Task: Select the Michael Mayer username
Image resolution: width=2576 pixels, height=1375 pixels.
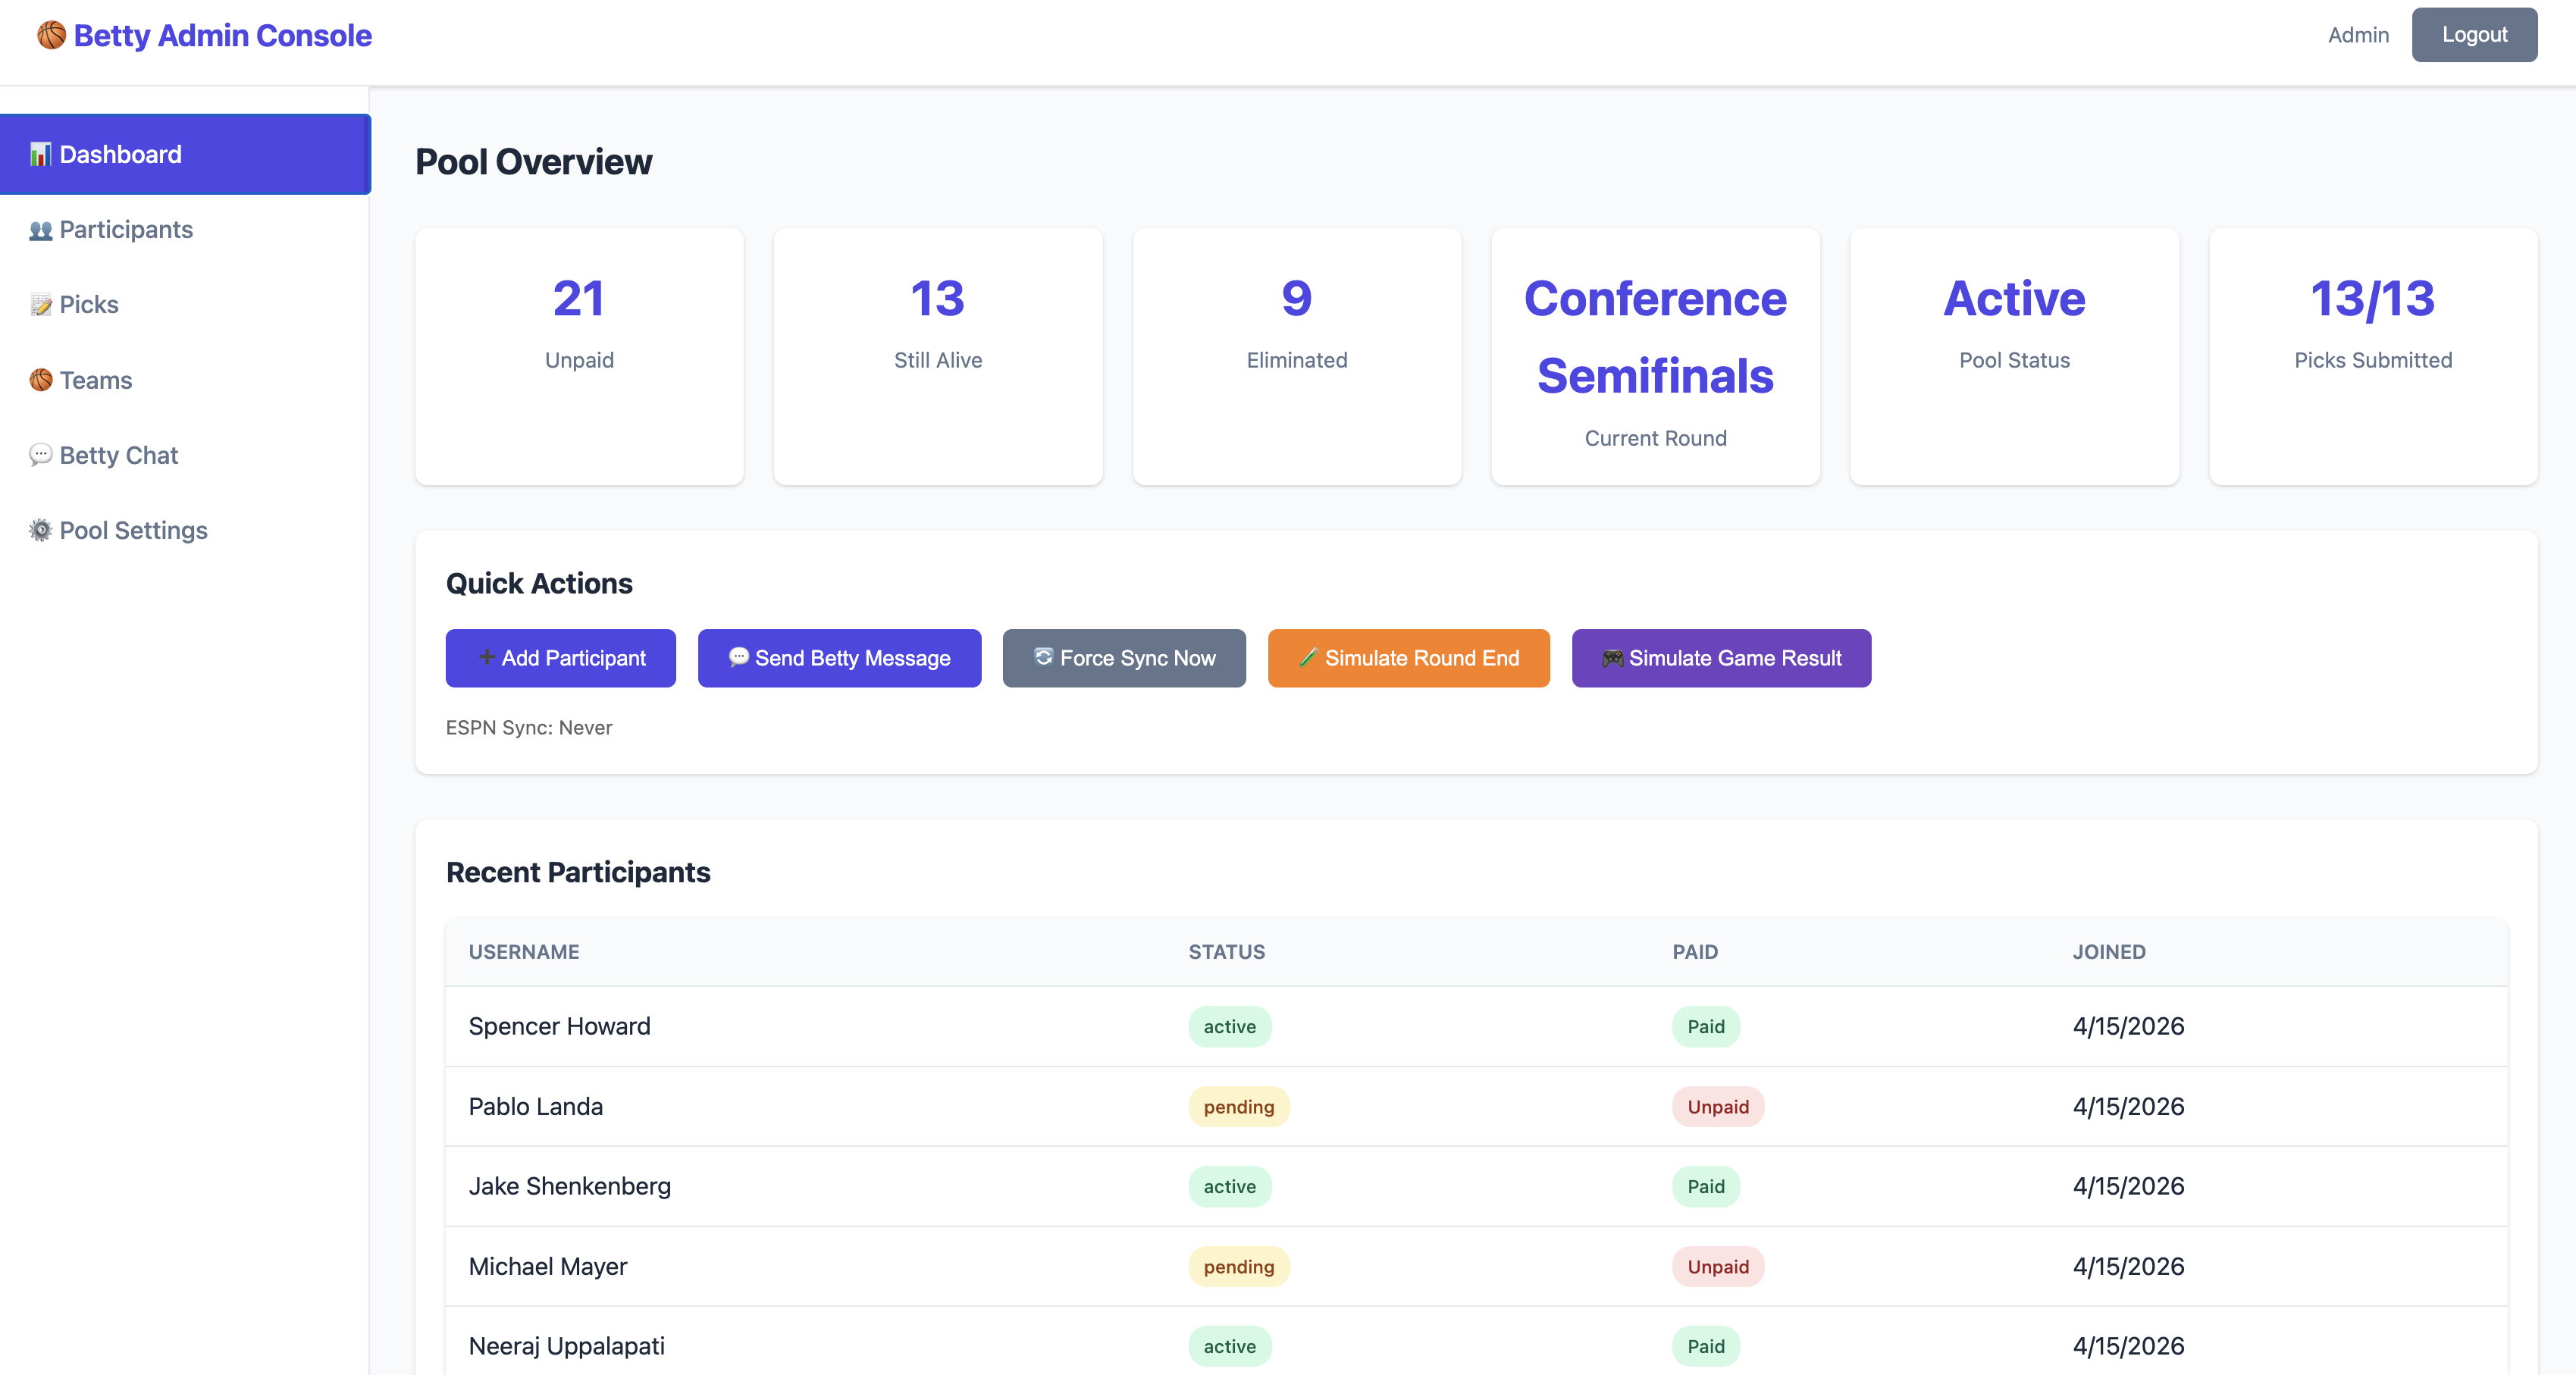Action: point(548,1266)
